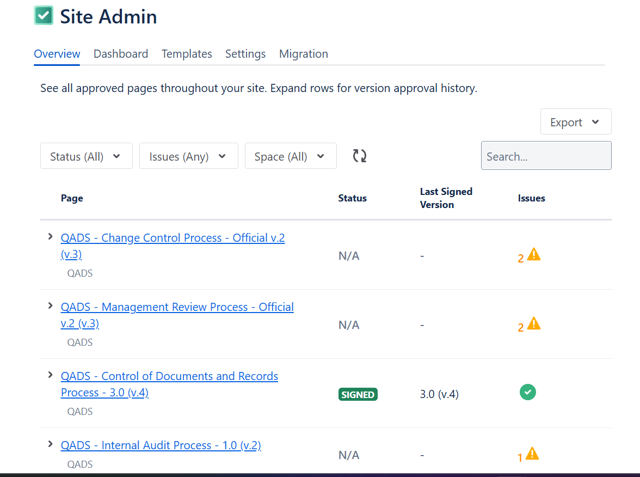Click the Search input field
640x477 pixels.
click(x=546, y=155)
